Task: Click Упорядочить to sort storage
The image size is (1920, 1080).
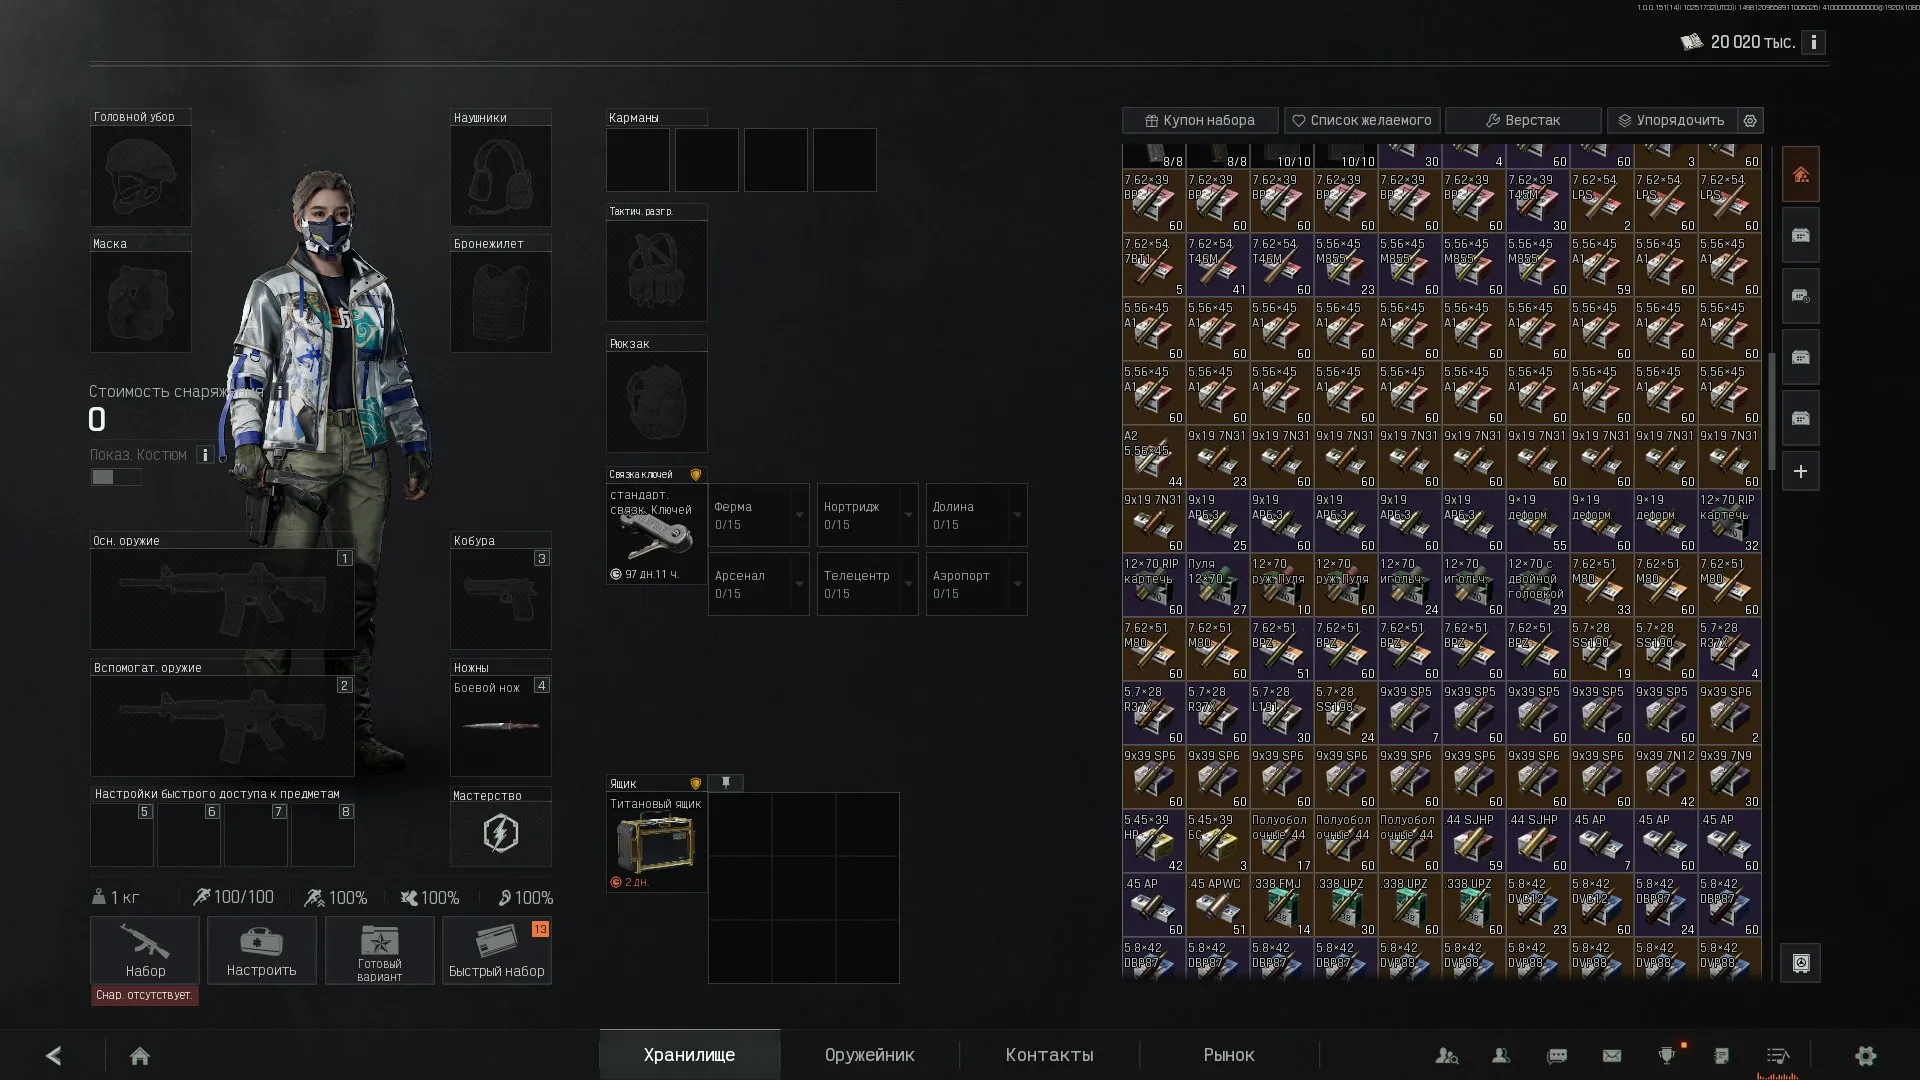Action: click(x=1672, y=120)
